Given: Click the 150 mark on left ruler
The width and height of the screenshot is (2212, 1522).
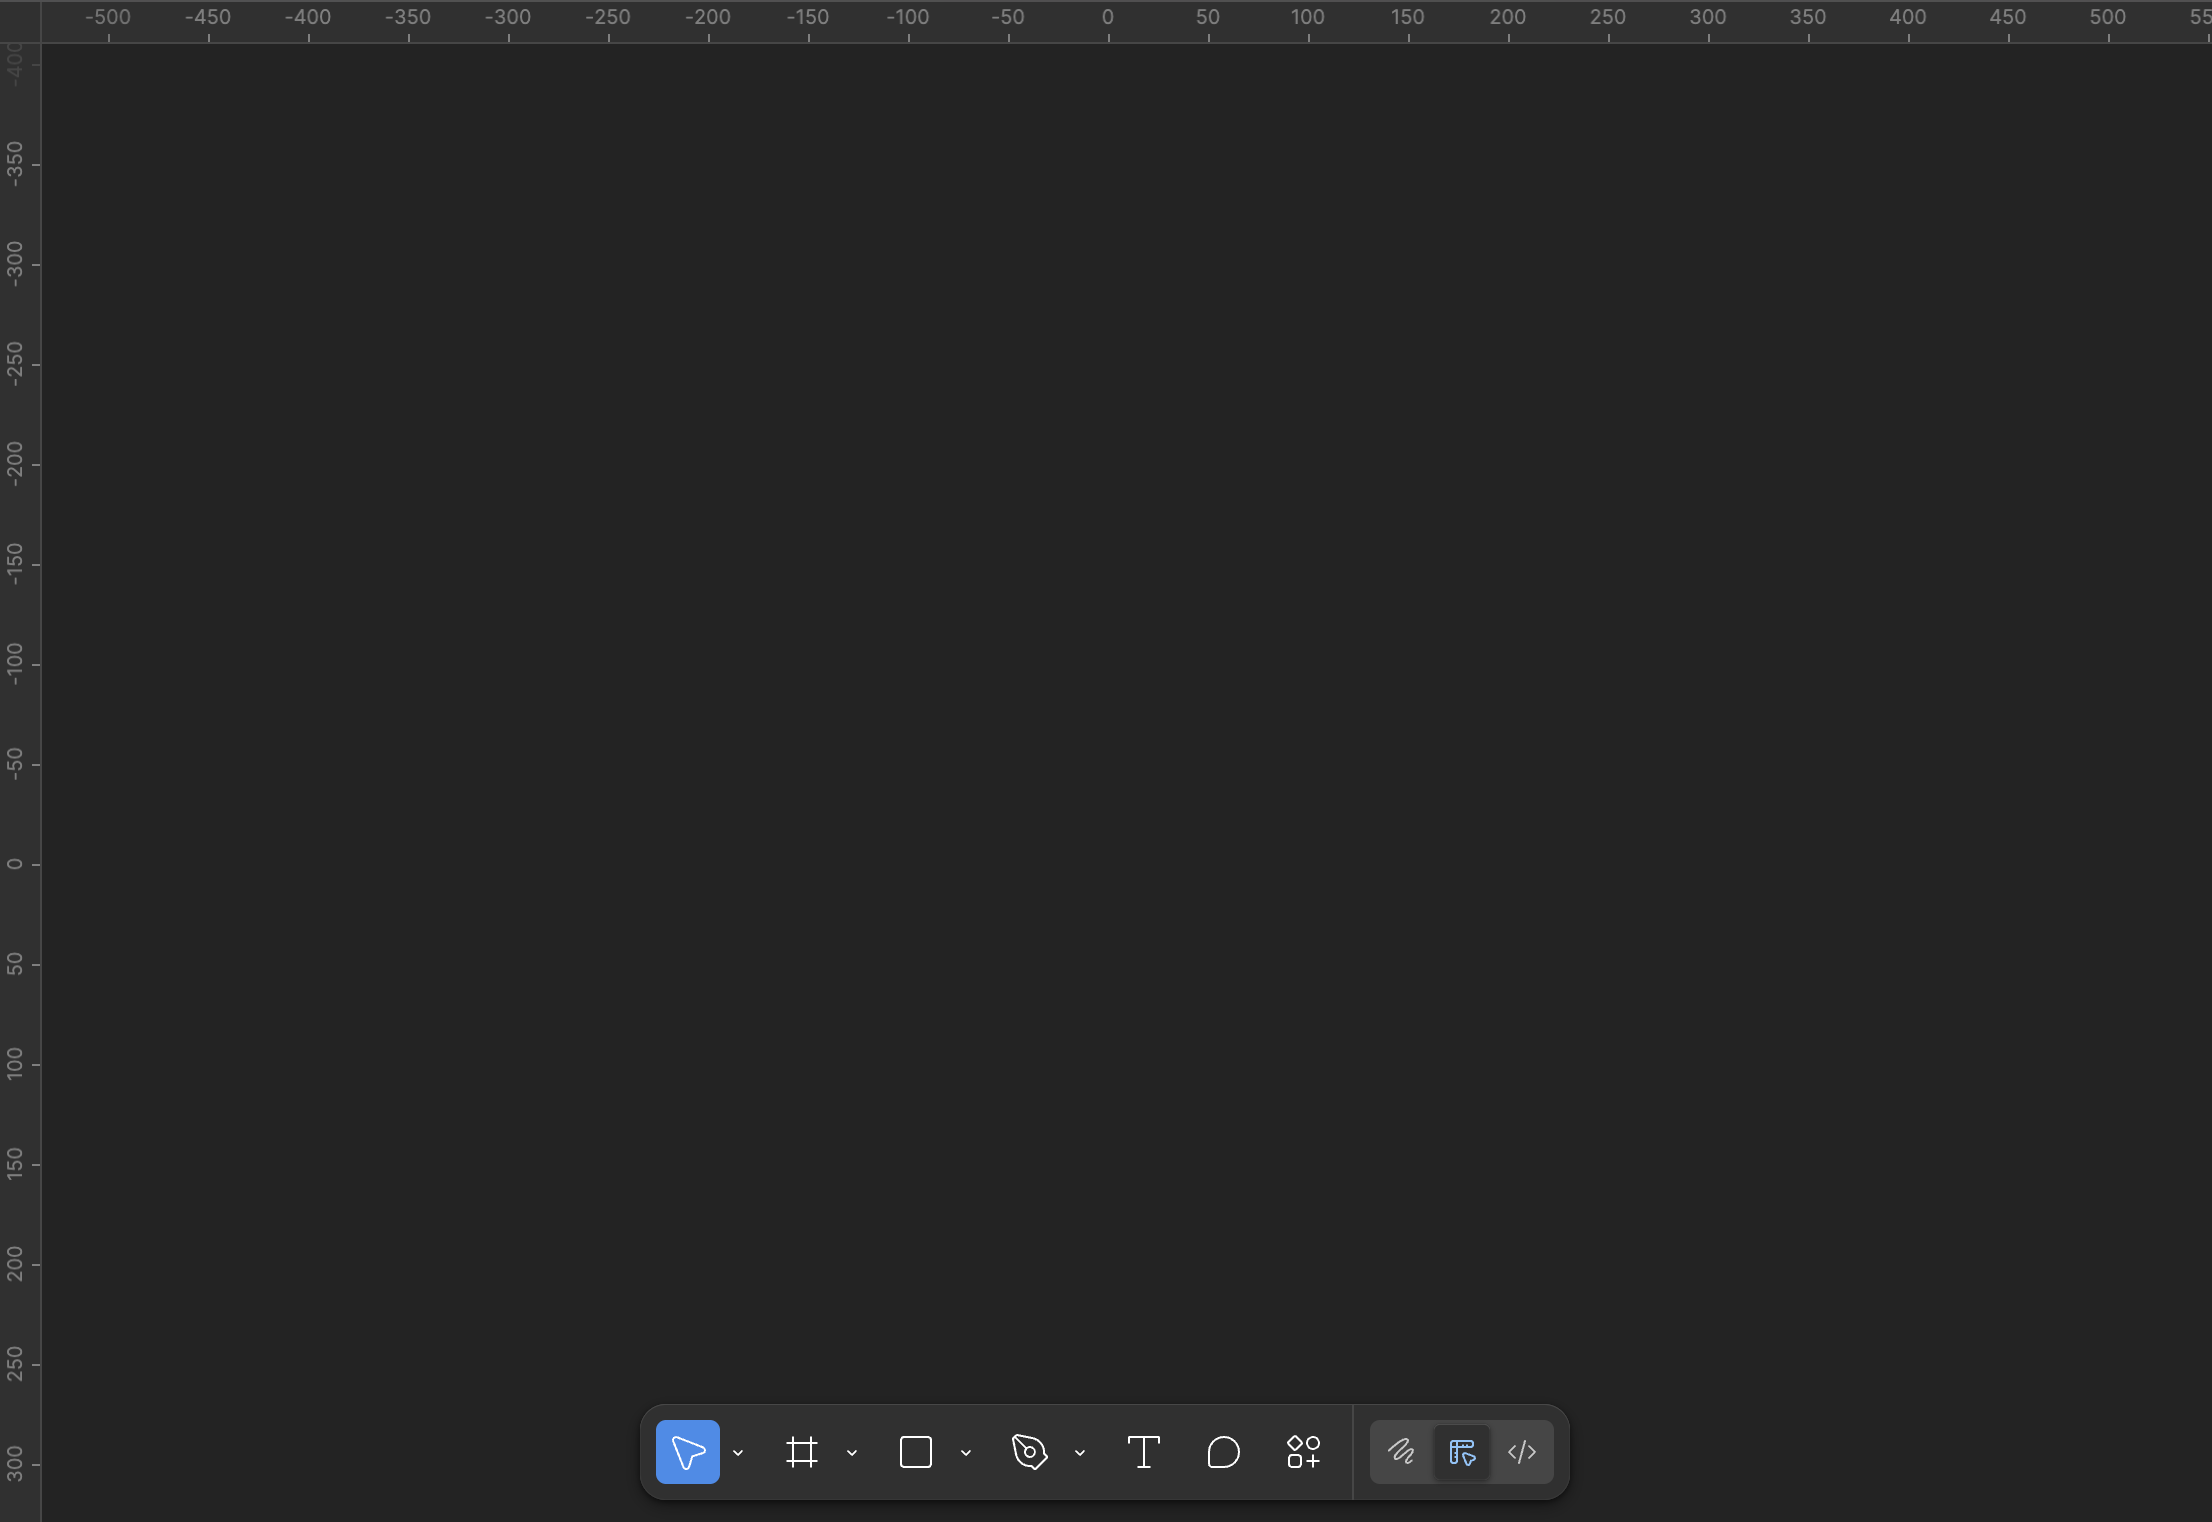Looking at the screenshot, I should [x=15, y=1163].
